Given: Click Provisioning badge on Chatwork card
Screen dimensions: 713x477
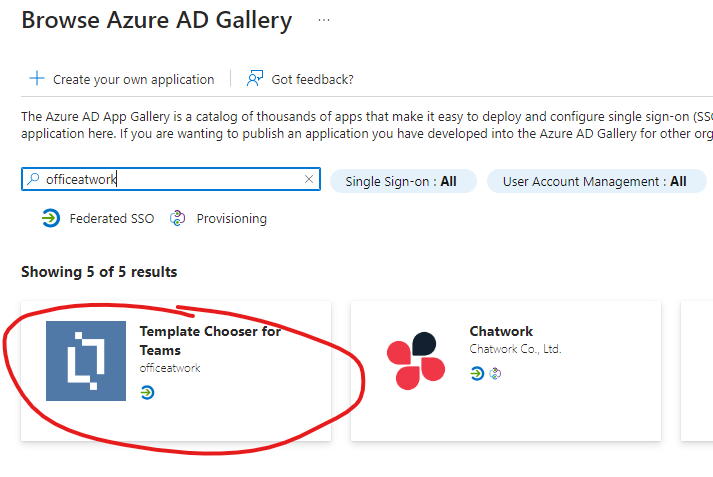Looking at the screenshot, I should (494, 373).
